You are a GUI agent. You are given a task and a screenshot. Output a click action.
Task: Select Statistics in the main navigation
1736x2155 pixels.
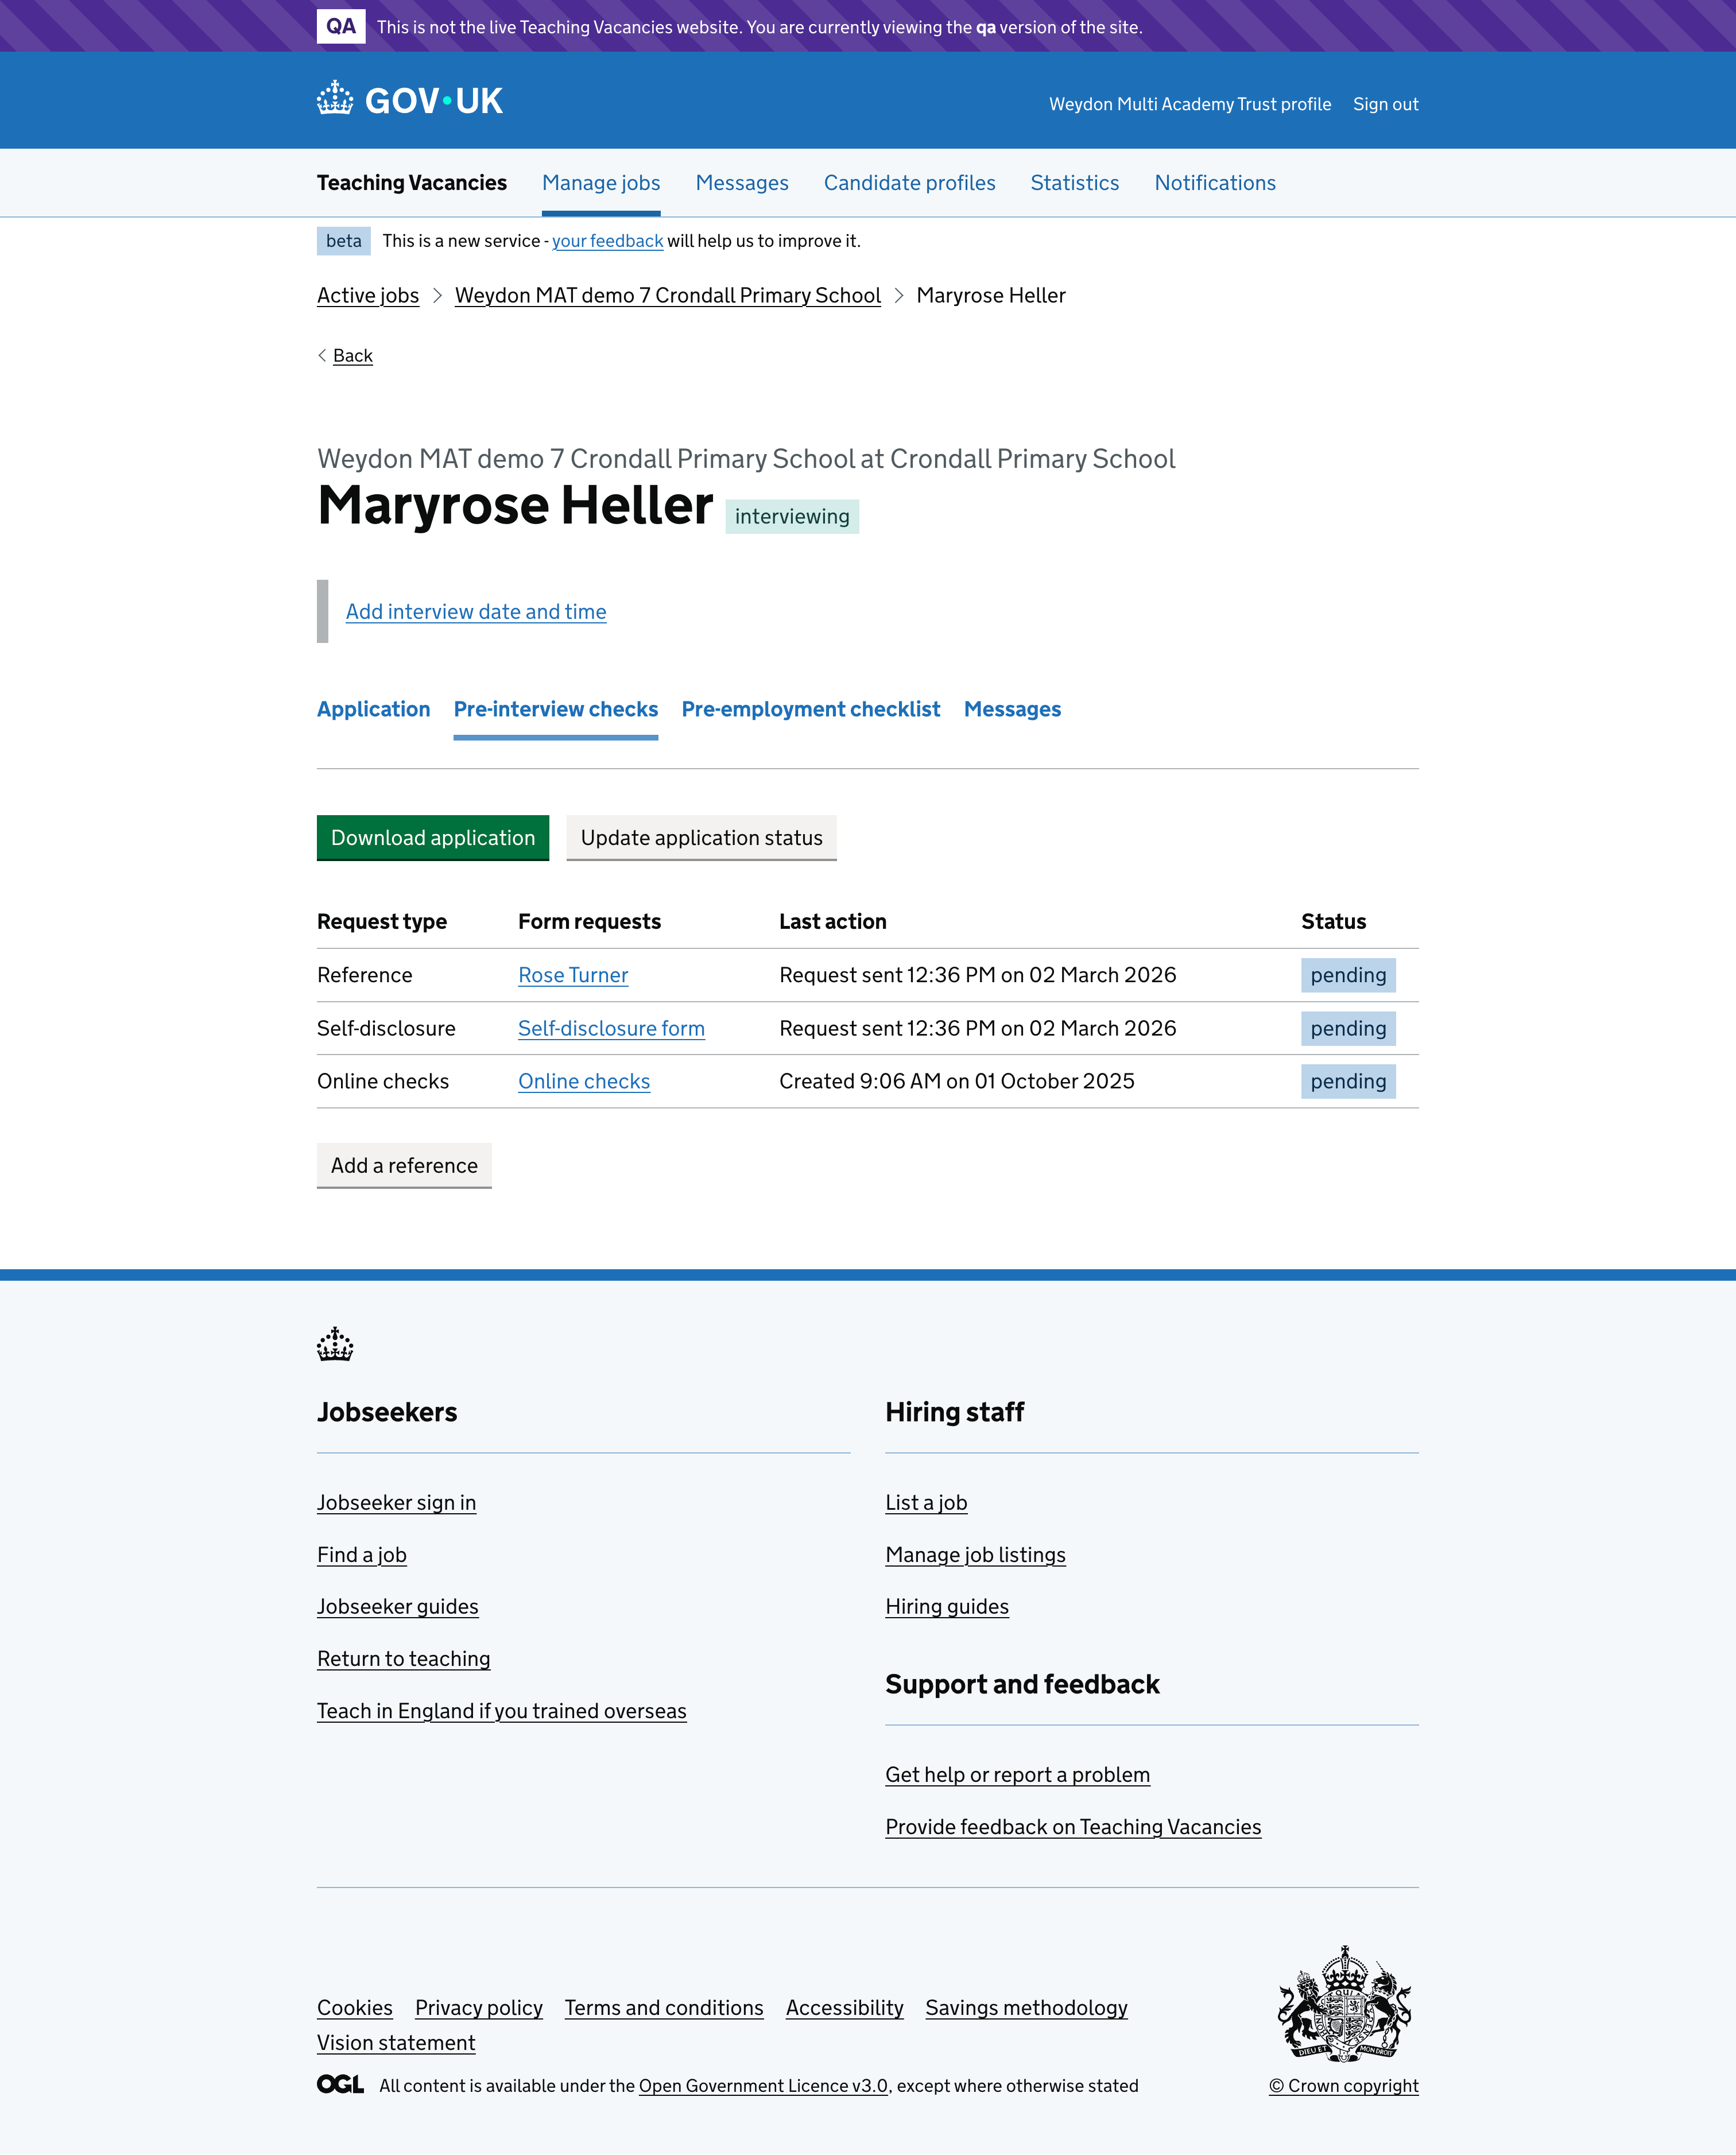(1074, 183)
